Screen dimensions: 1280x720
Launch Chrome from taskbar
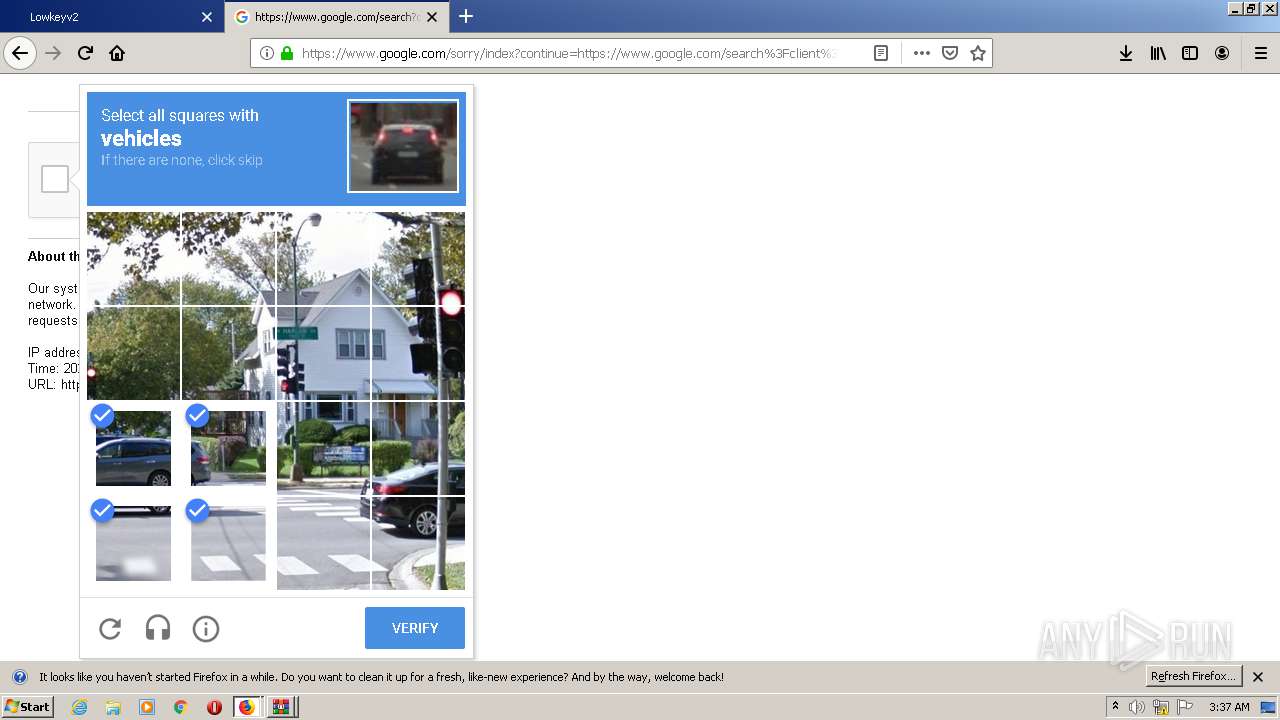click(180, 707)
